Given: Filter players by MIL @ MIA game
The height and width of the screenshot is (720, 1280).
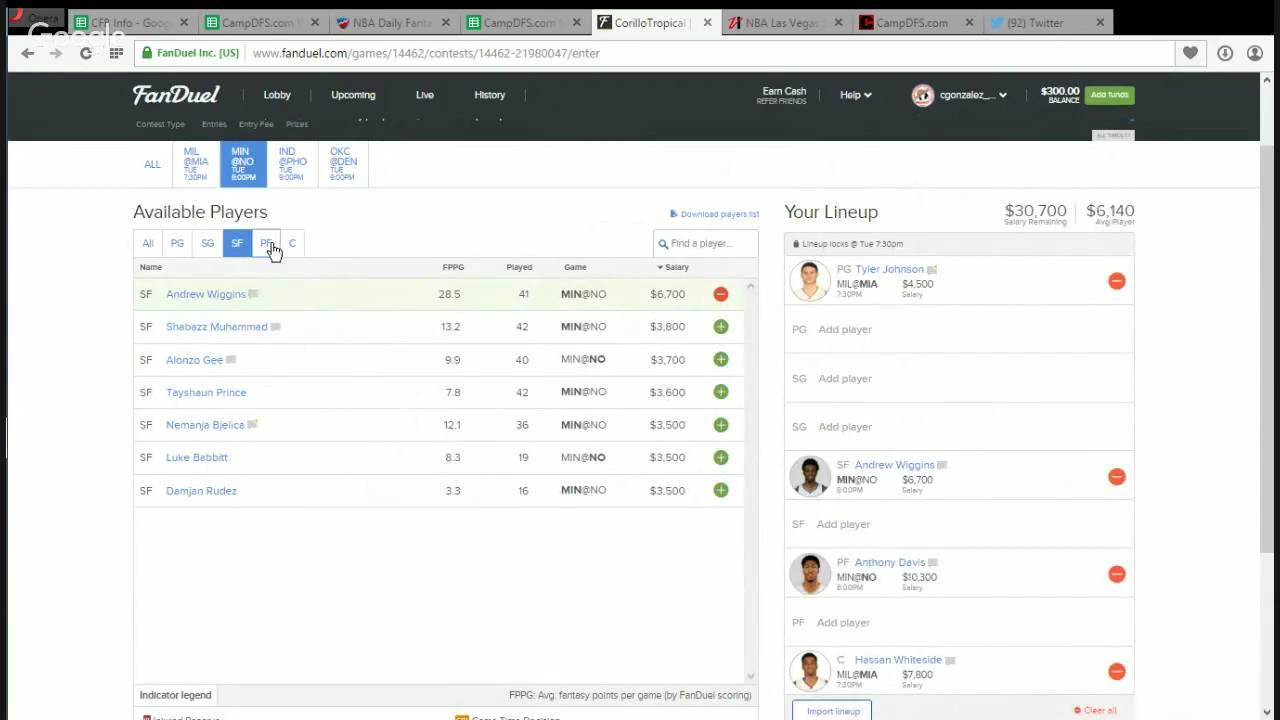Looking at the screenshot, I should pos(196,164).
